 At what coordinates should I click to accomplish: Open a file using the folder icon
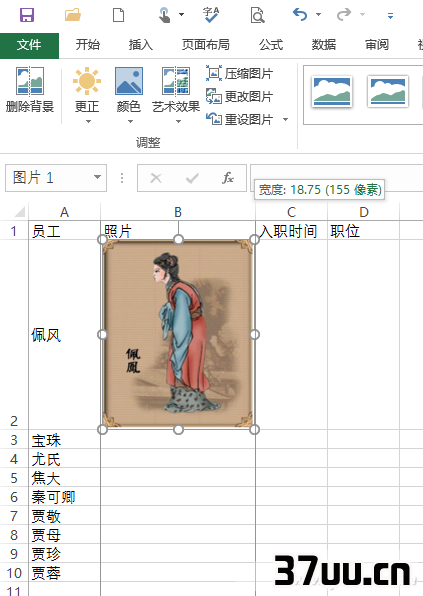point(73,15)
